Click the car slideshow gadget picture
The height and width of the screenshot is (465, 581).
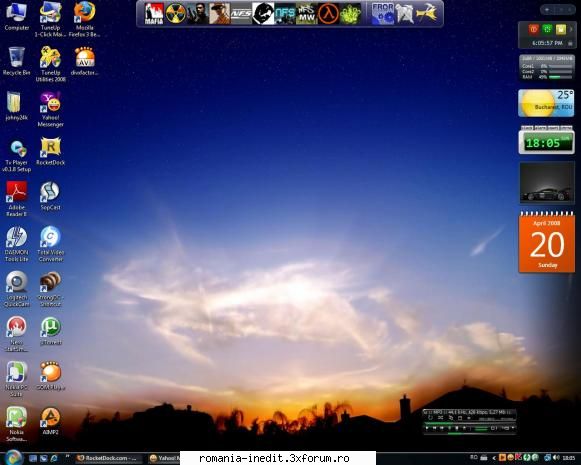click(x=547, y=183)
